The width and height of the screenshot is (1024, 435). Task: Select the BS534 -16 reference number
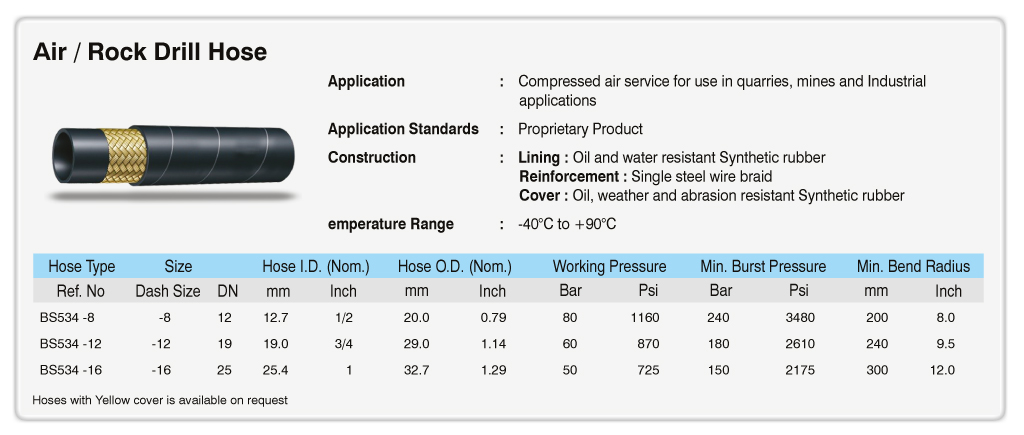pyautogui.click(x=70, y=370)
